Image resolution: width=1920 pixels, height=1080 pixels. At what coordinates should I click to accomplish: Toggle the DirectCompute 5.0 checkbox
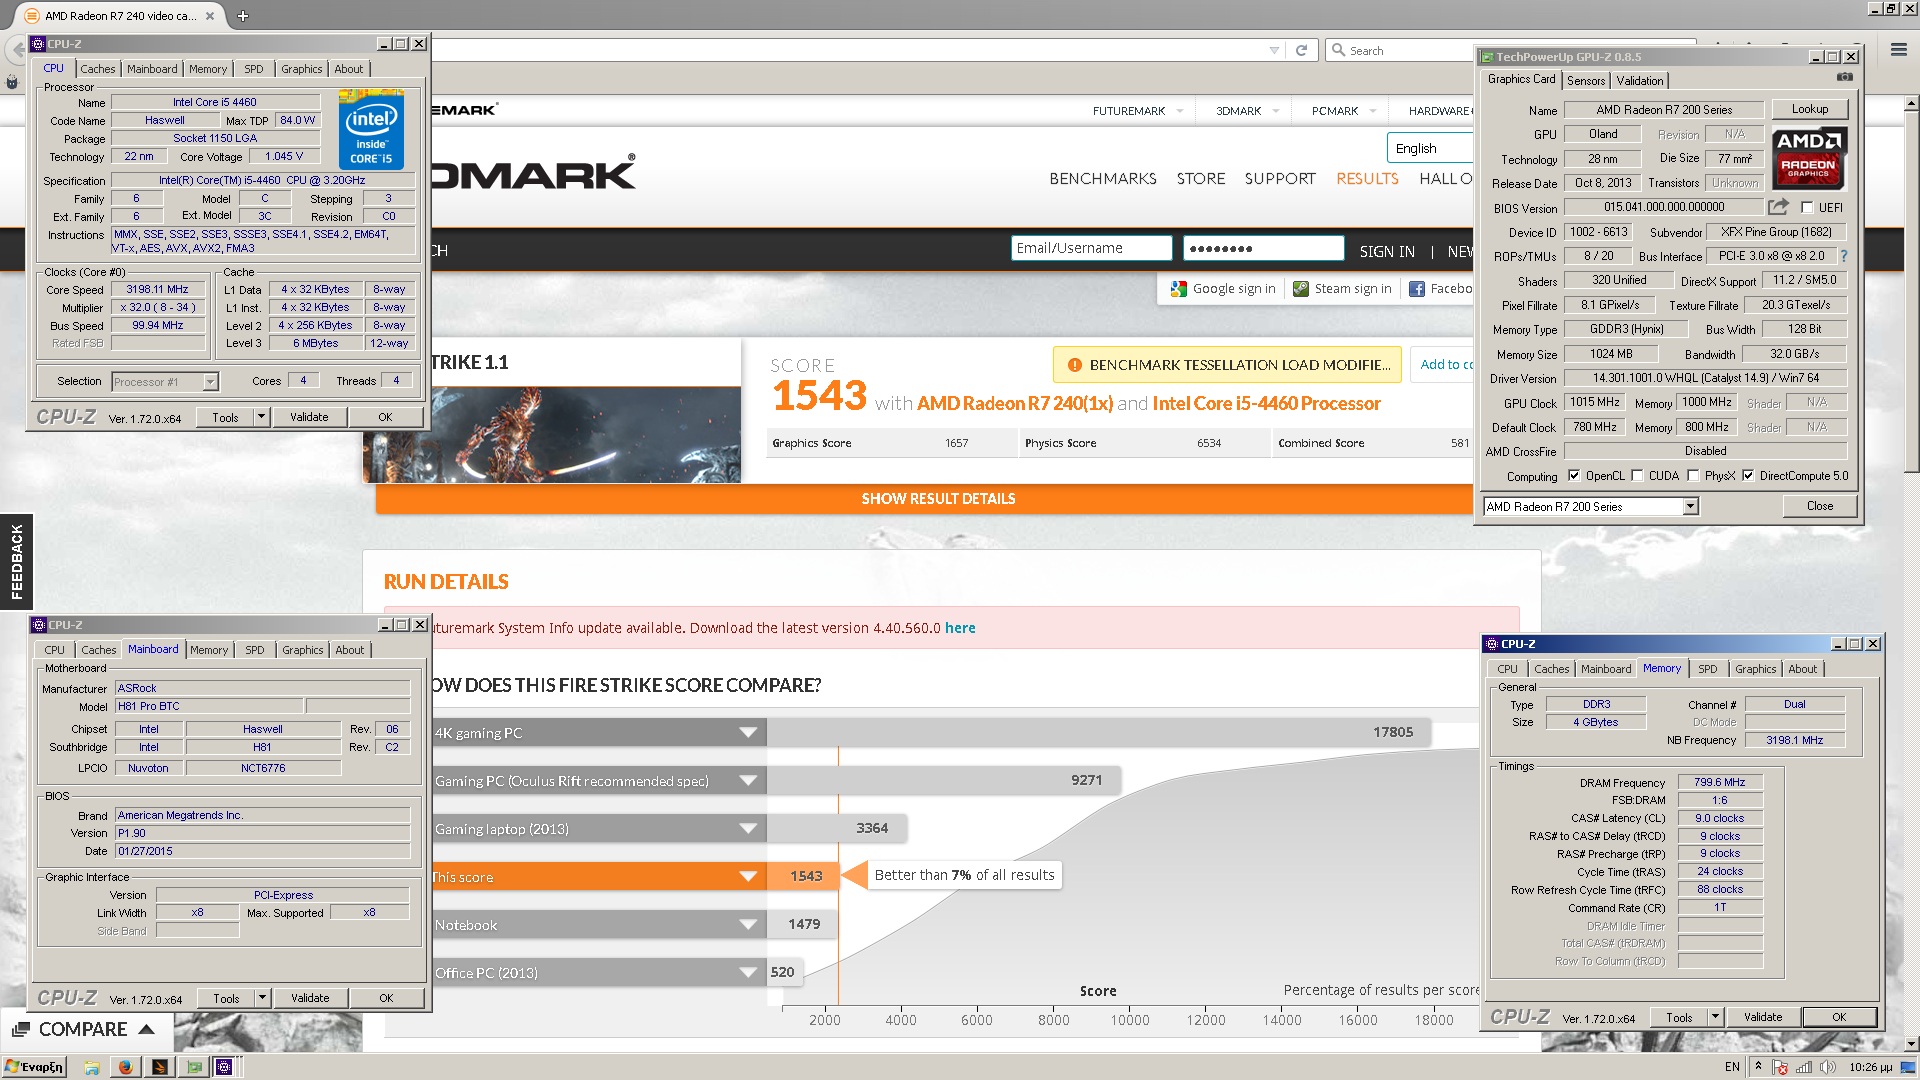tap(1748, 476)
